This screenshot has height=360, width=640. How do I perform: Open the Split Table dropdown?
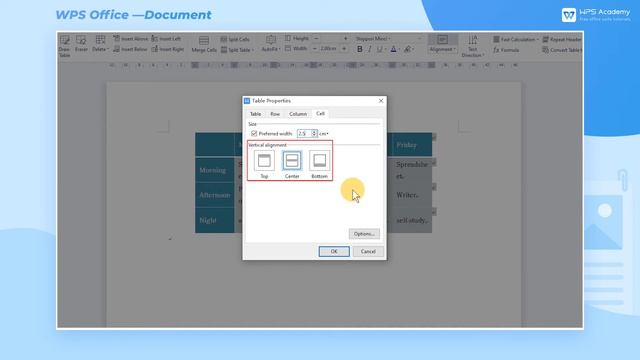click(237, 50)
